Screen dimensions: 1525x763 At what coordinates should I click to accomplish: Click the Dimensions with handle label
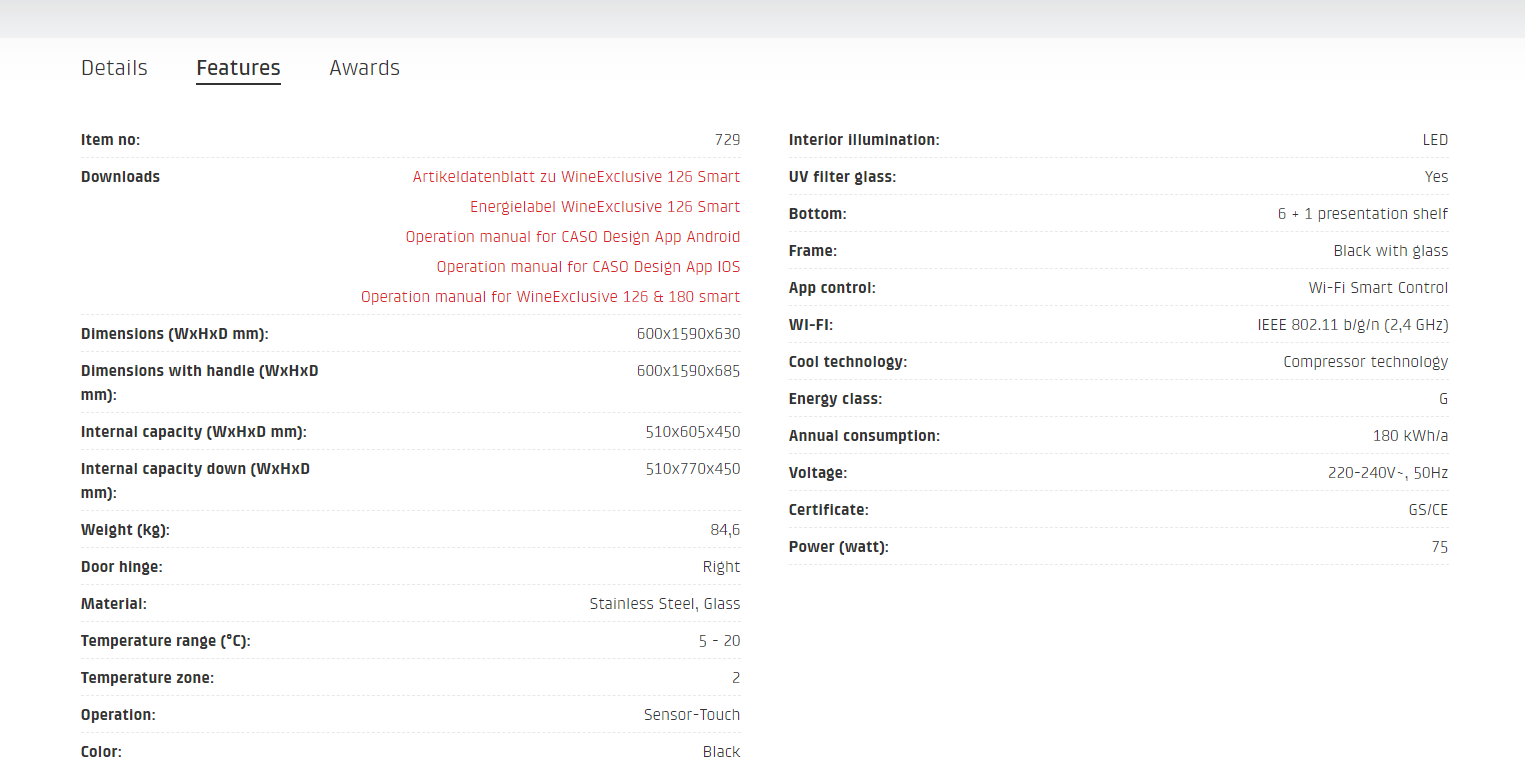tap(200, 383)
